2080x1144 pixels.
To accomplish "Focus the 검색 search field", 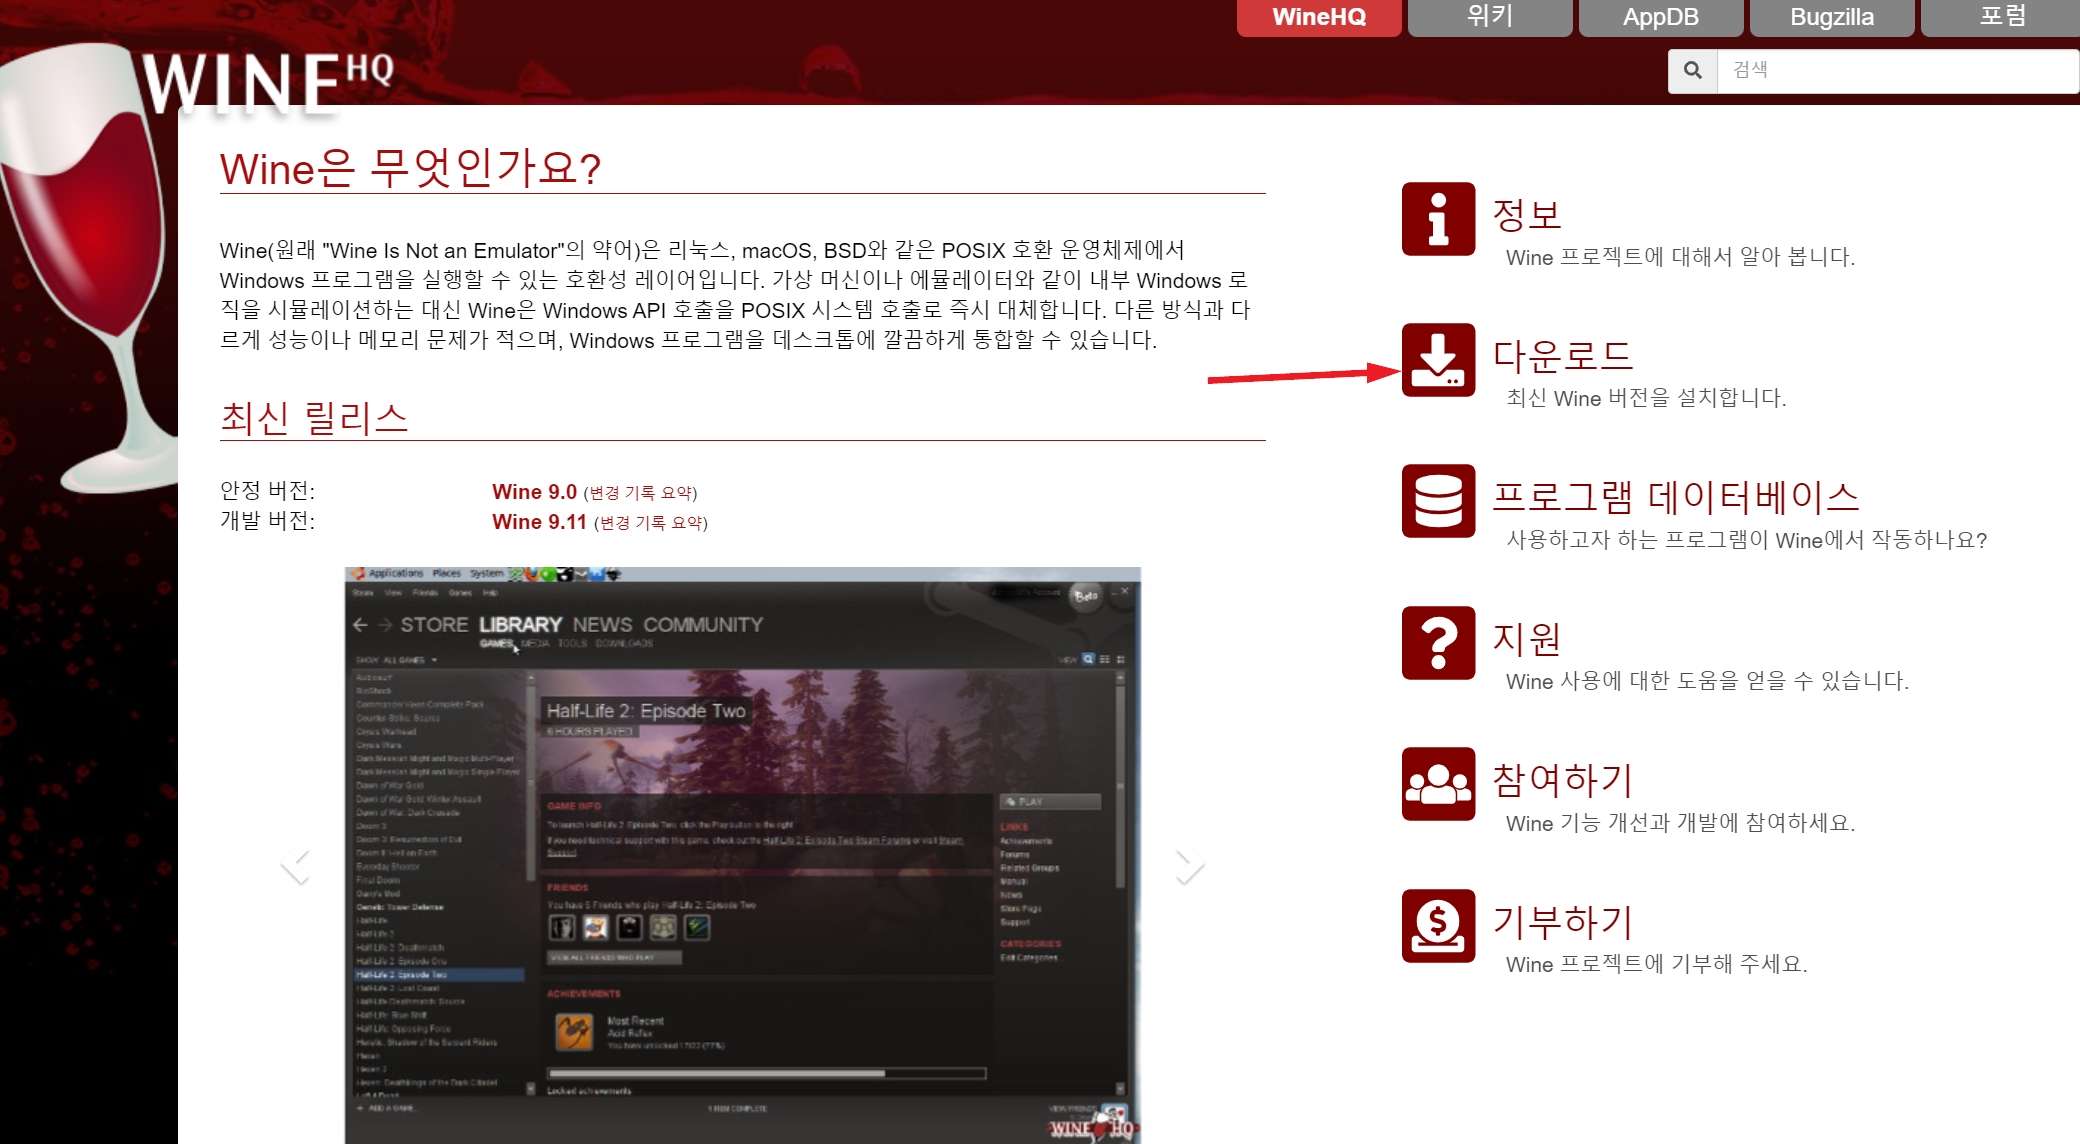I will tap(1898, 70).
